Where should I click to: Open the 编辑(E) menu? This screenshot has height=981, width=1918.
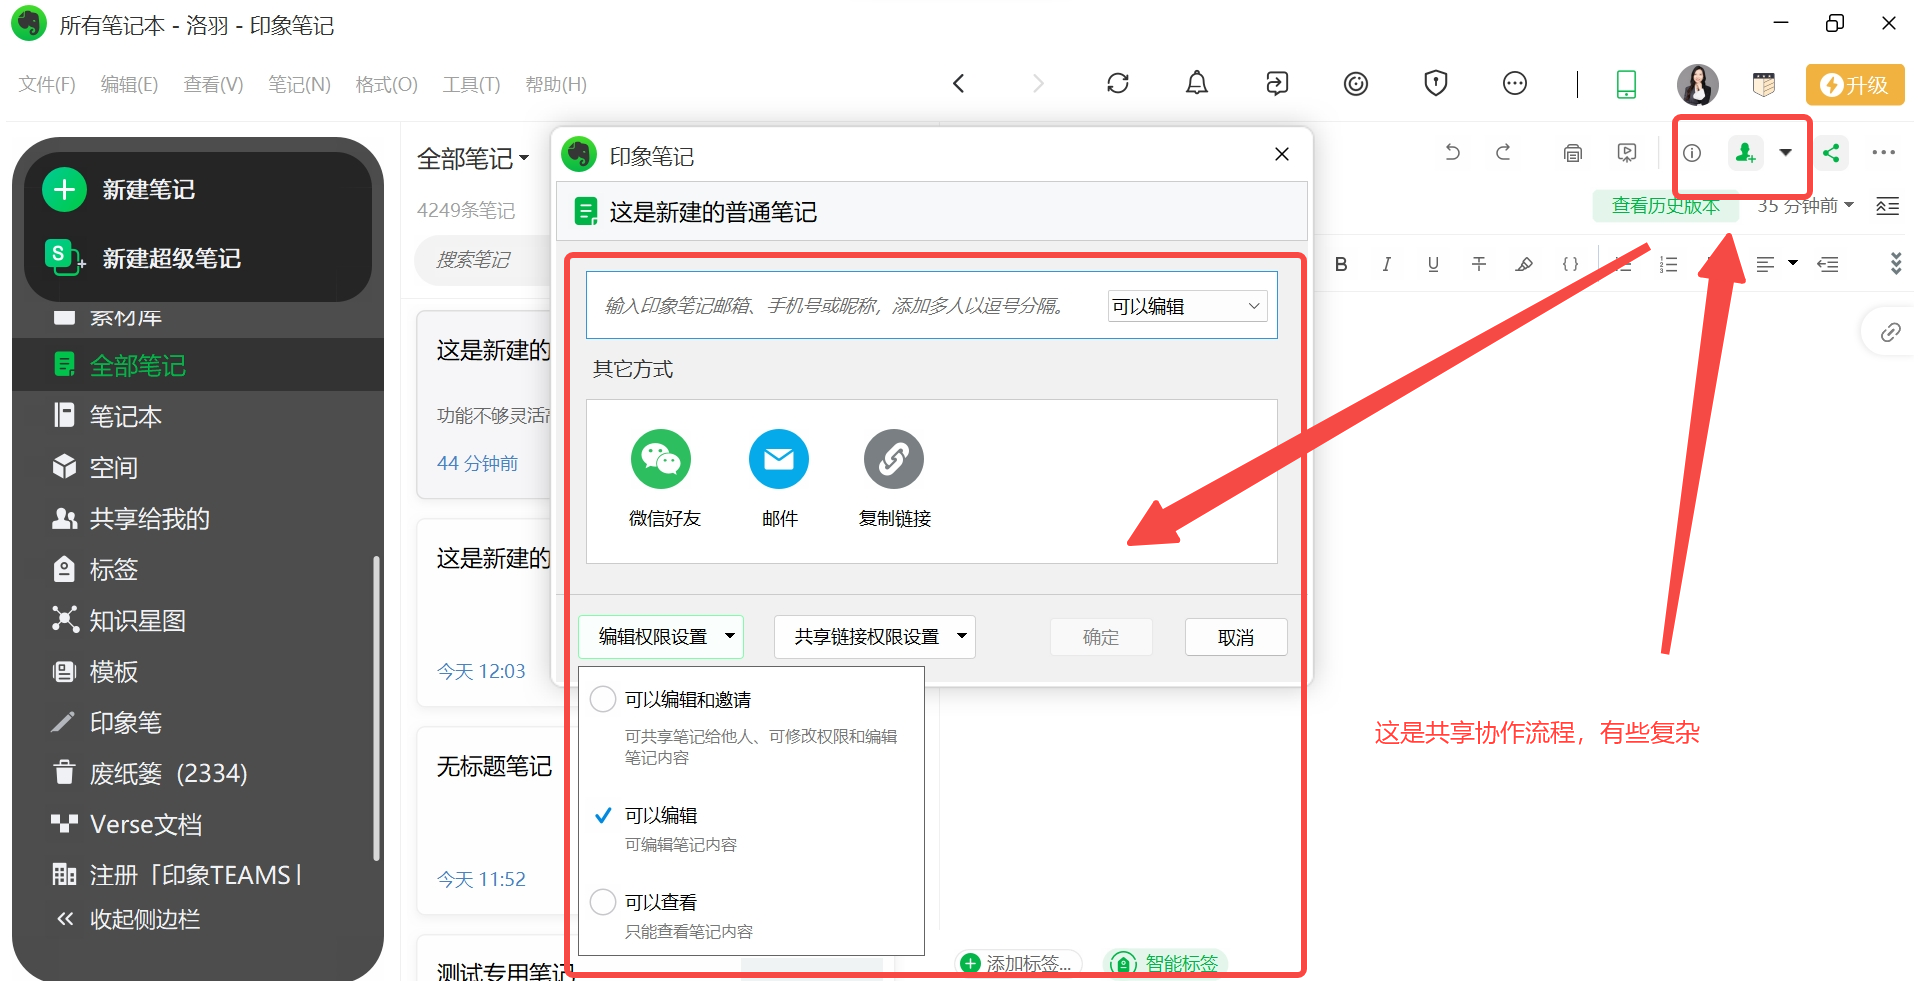(x=129, y=84)
